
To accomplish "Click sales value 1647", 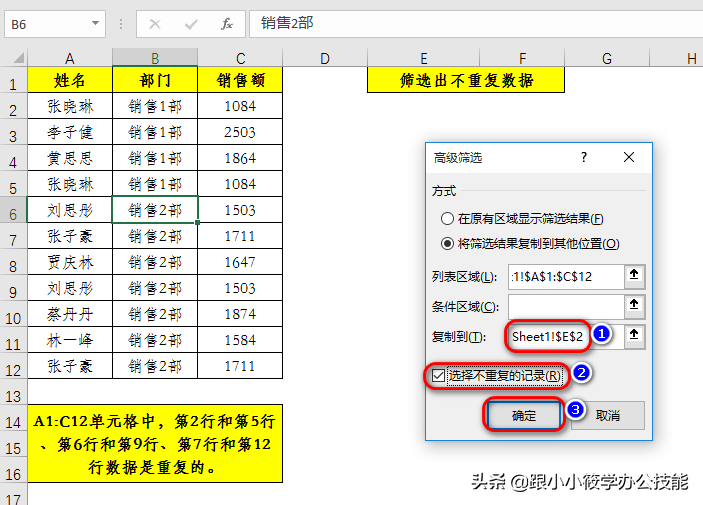I will pyautogui.click(x=240, y=262).
